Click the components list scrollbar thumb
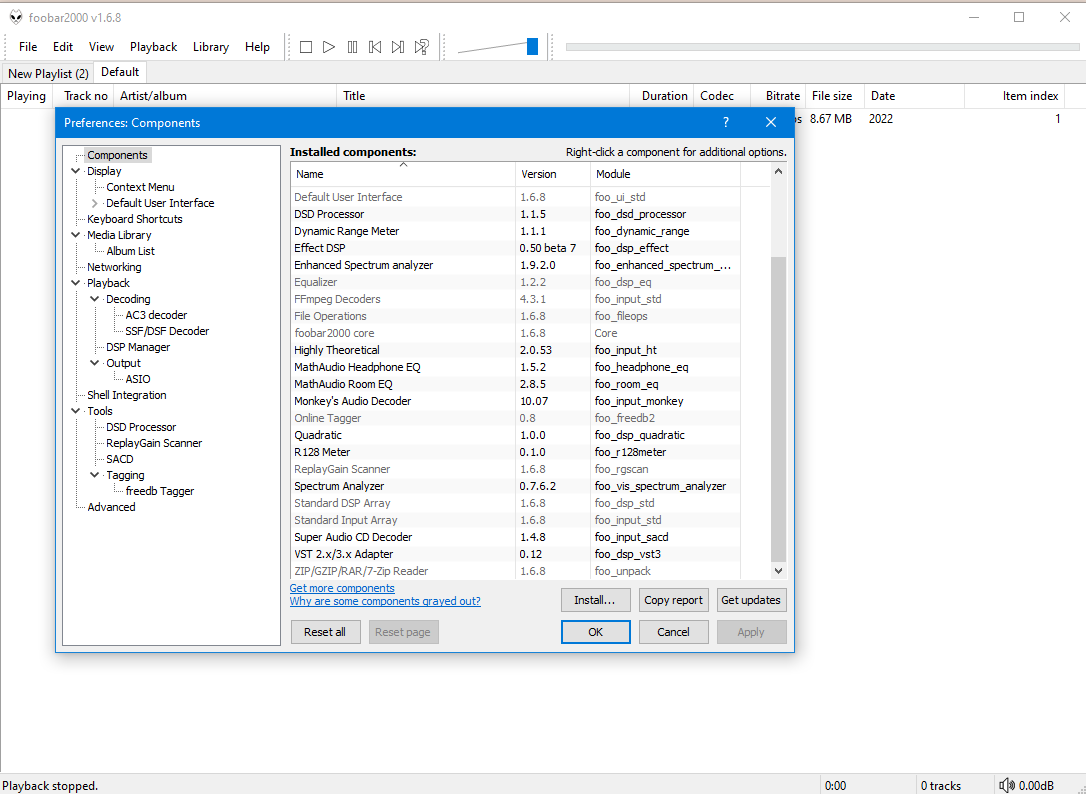 [778, 409]
